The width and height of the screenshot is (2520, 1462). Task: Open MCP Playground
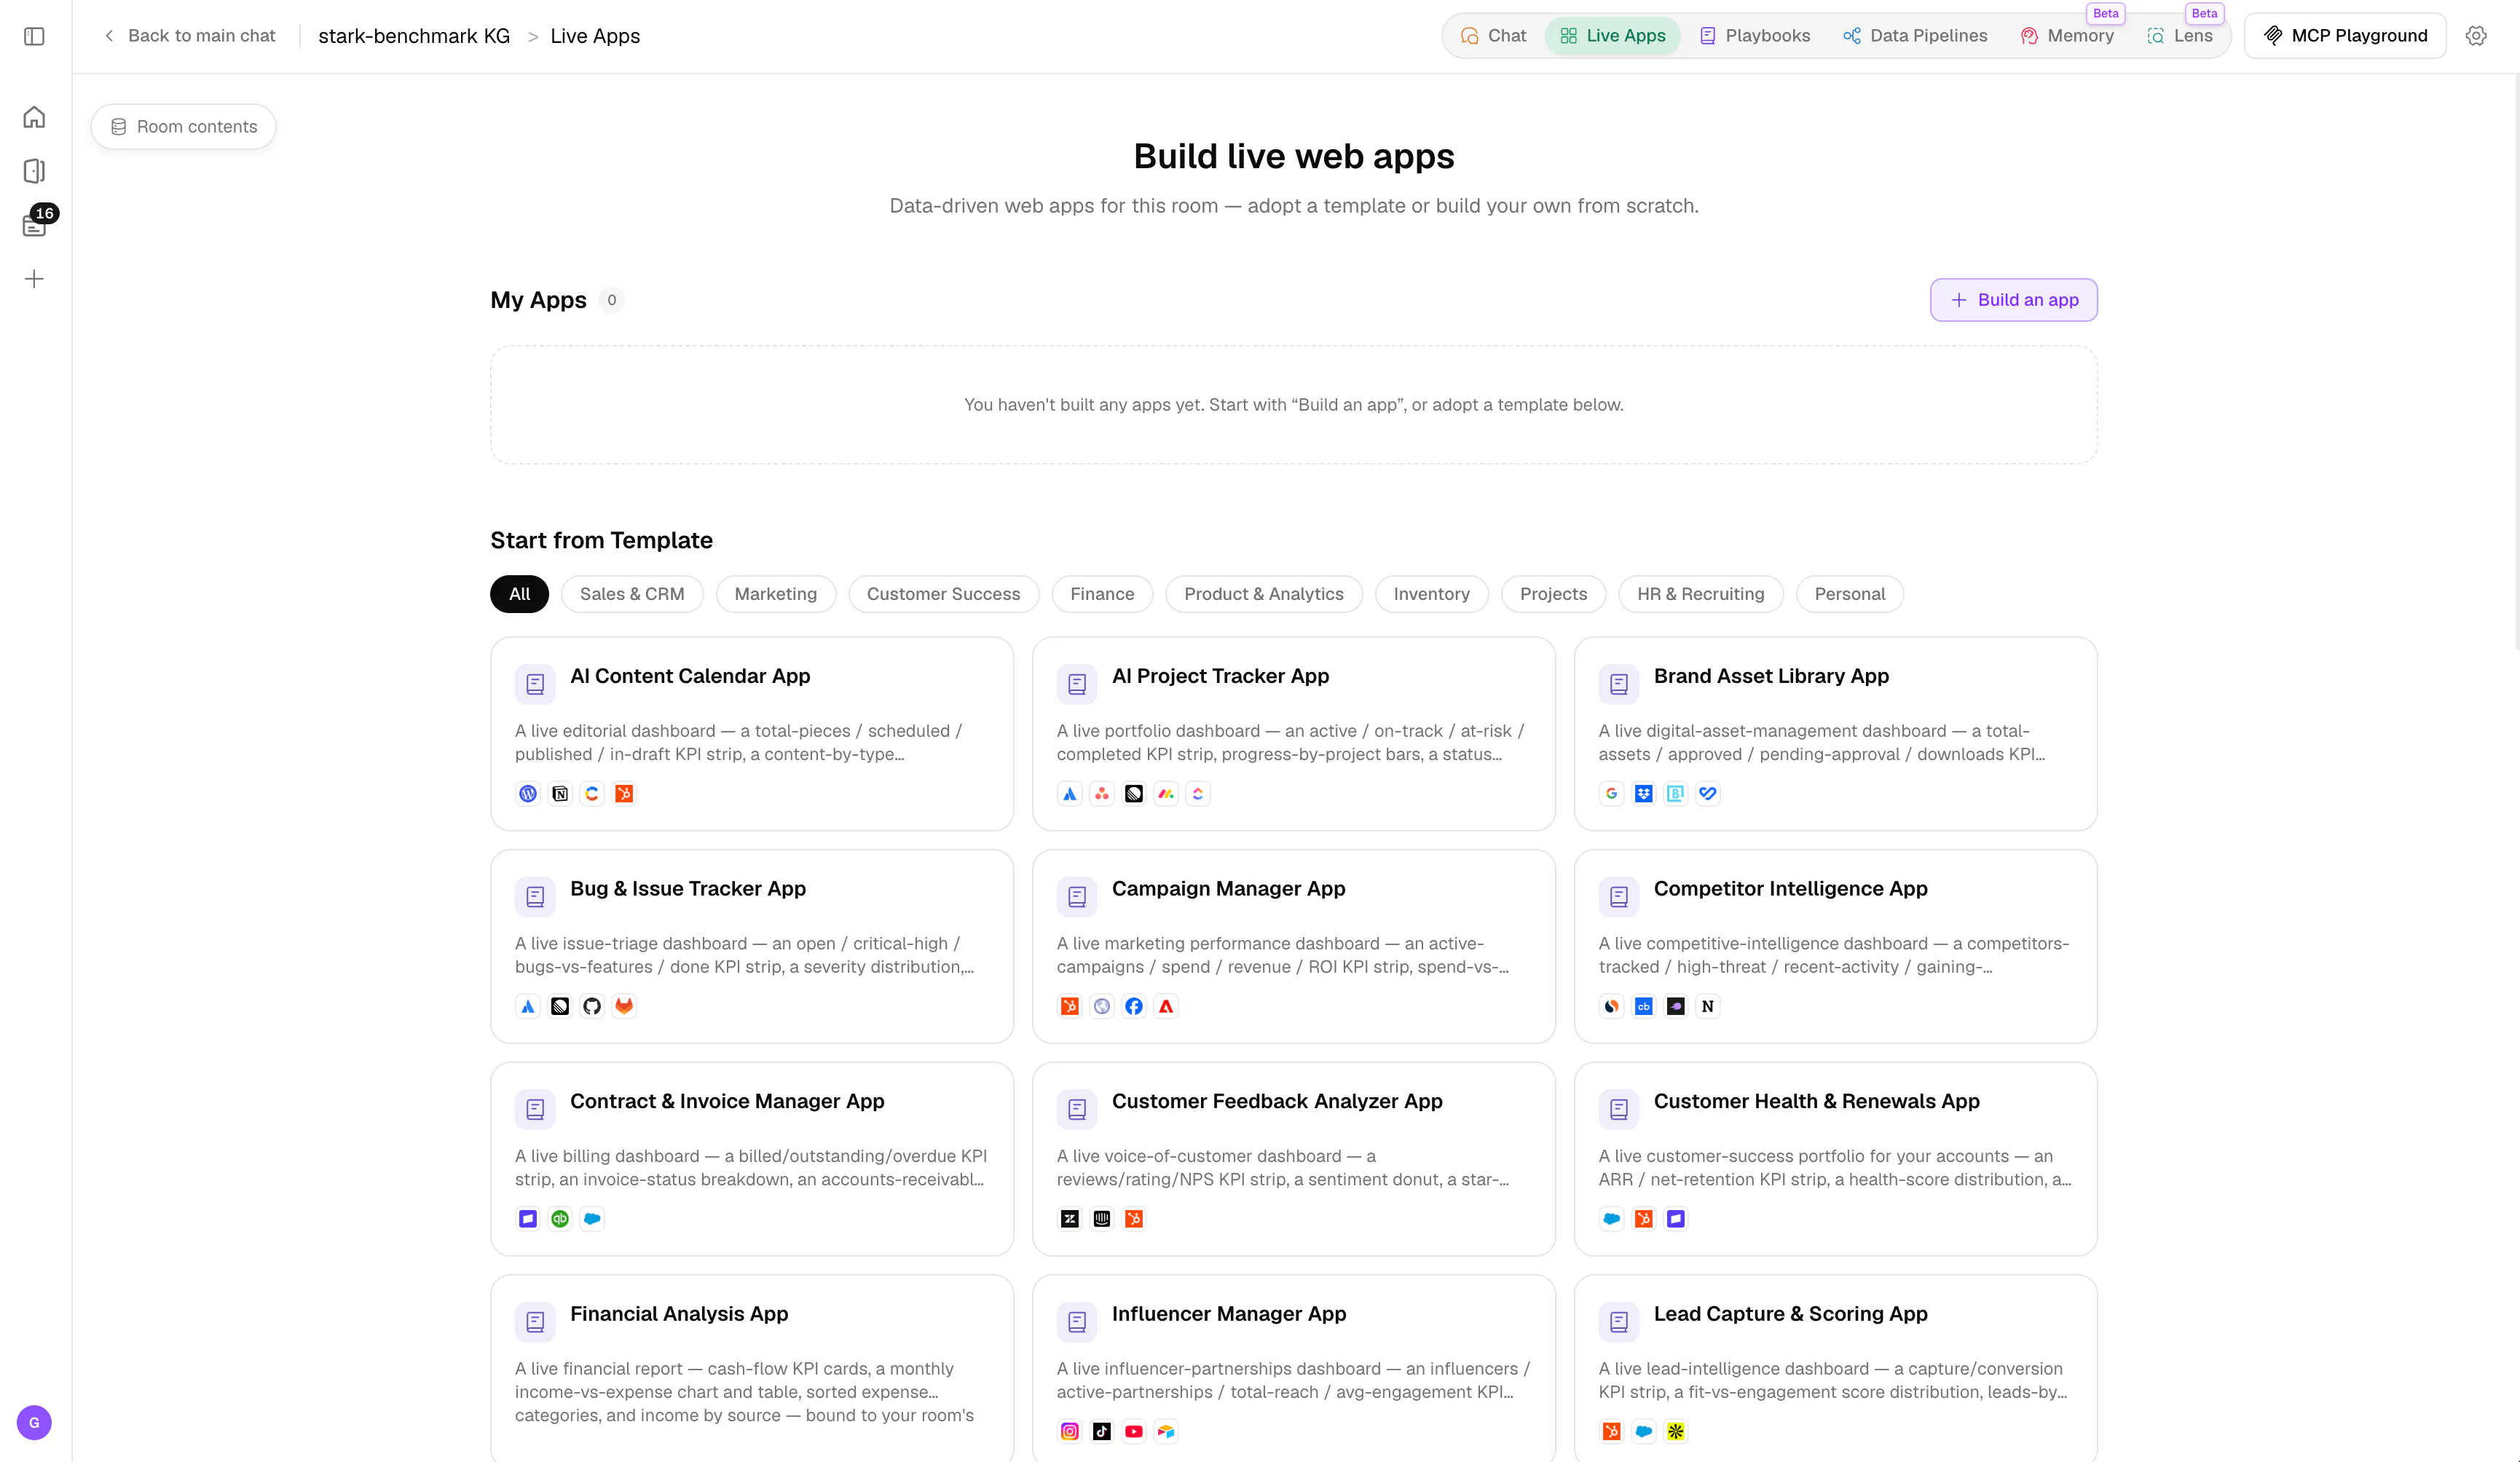pos(2345,36)
